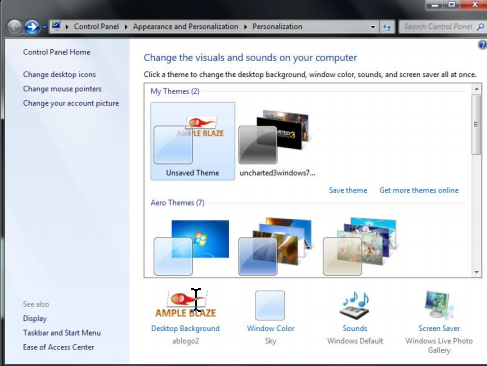Open the recent pages dropdown arrow
487x366 pixels.
[44, 27]
